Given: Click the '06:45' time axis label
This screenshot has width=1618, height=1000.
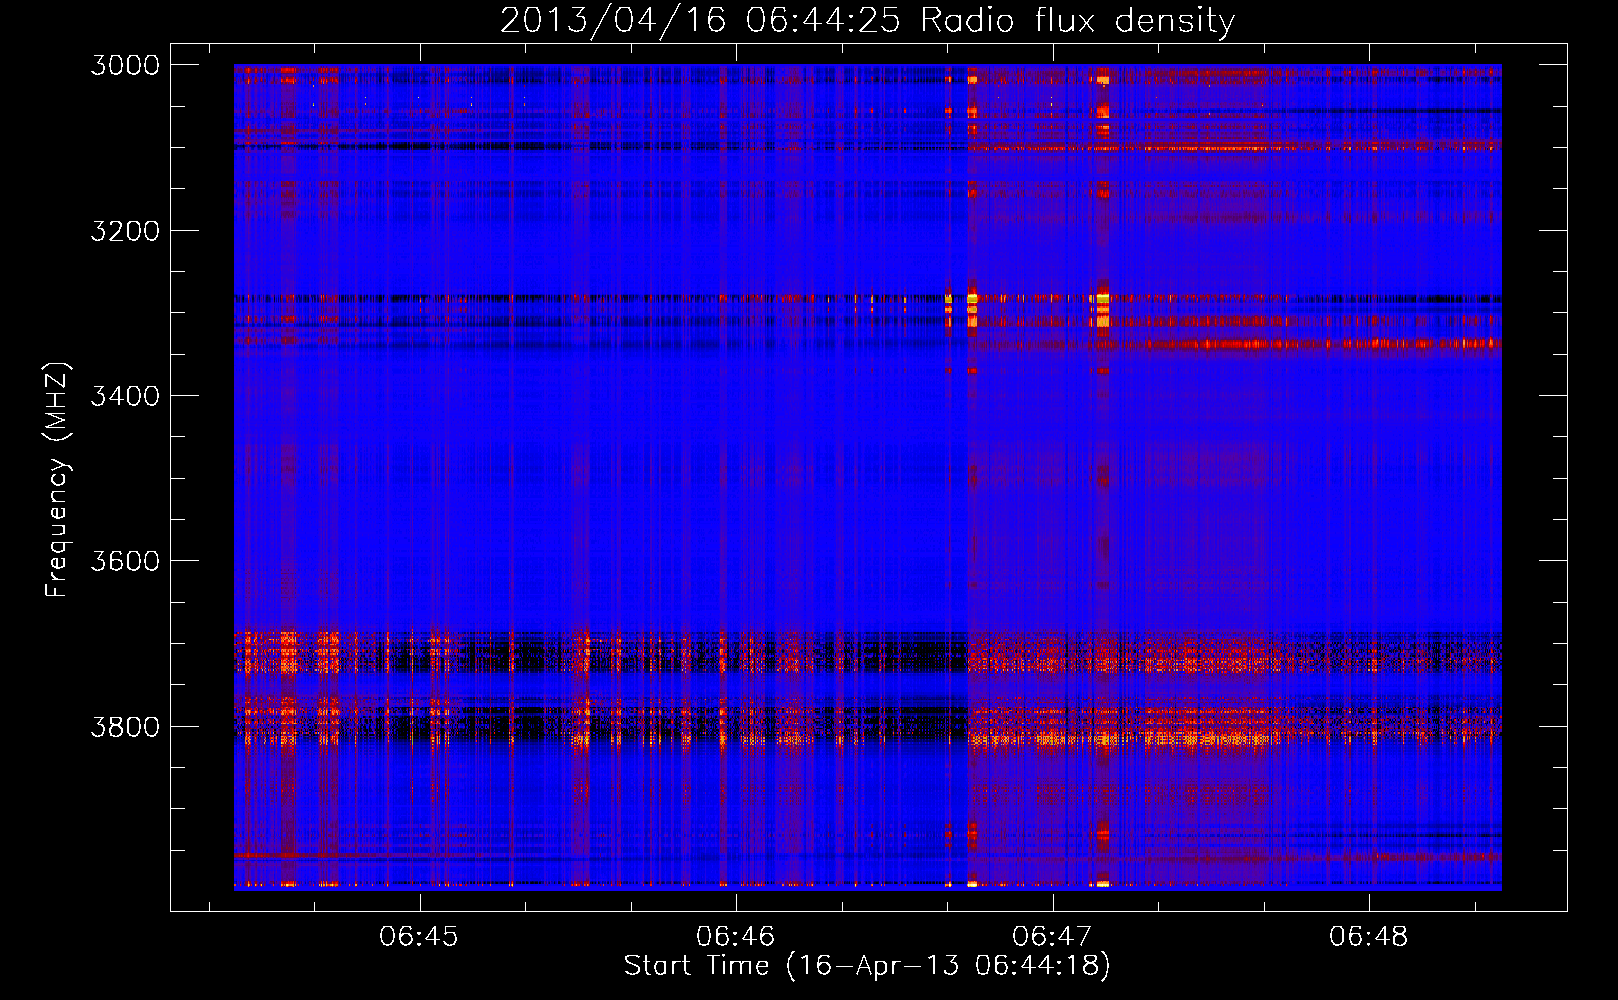Looking at the screenshot, I should coord(419,936).
